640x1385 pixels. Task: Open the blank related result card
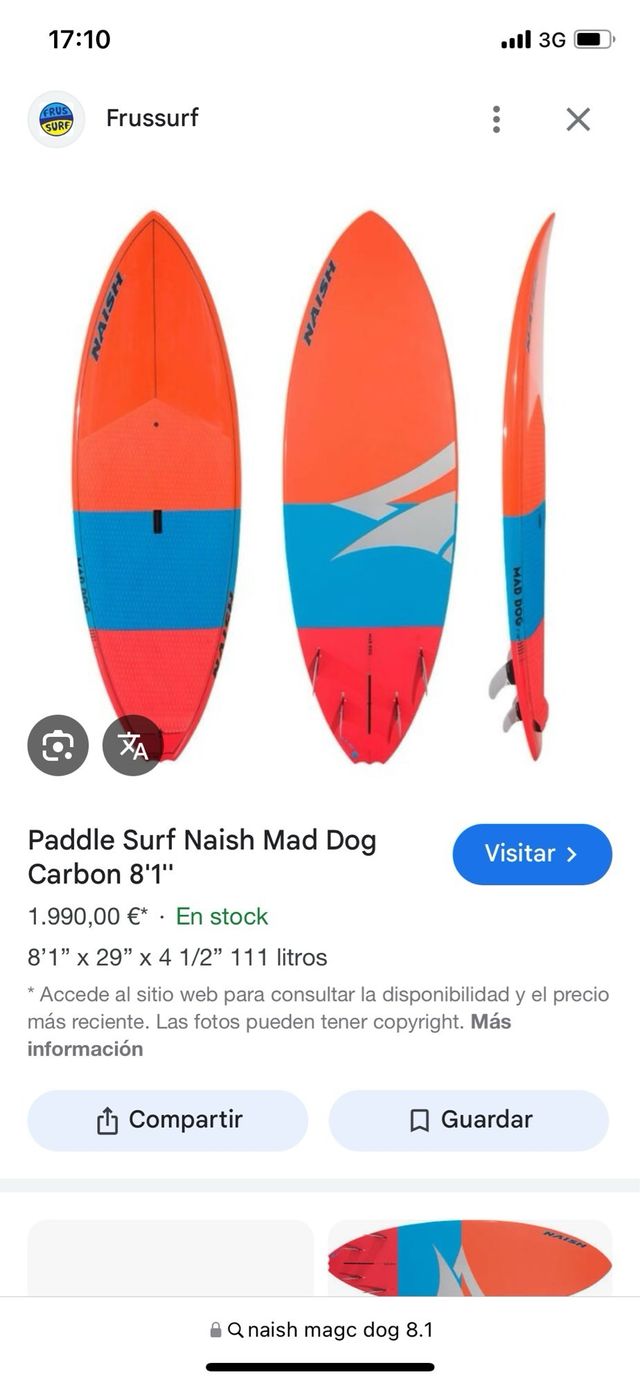[170, 1258]
